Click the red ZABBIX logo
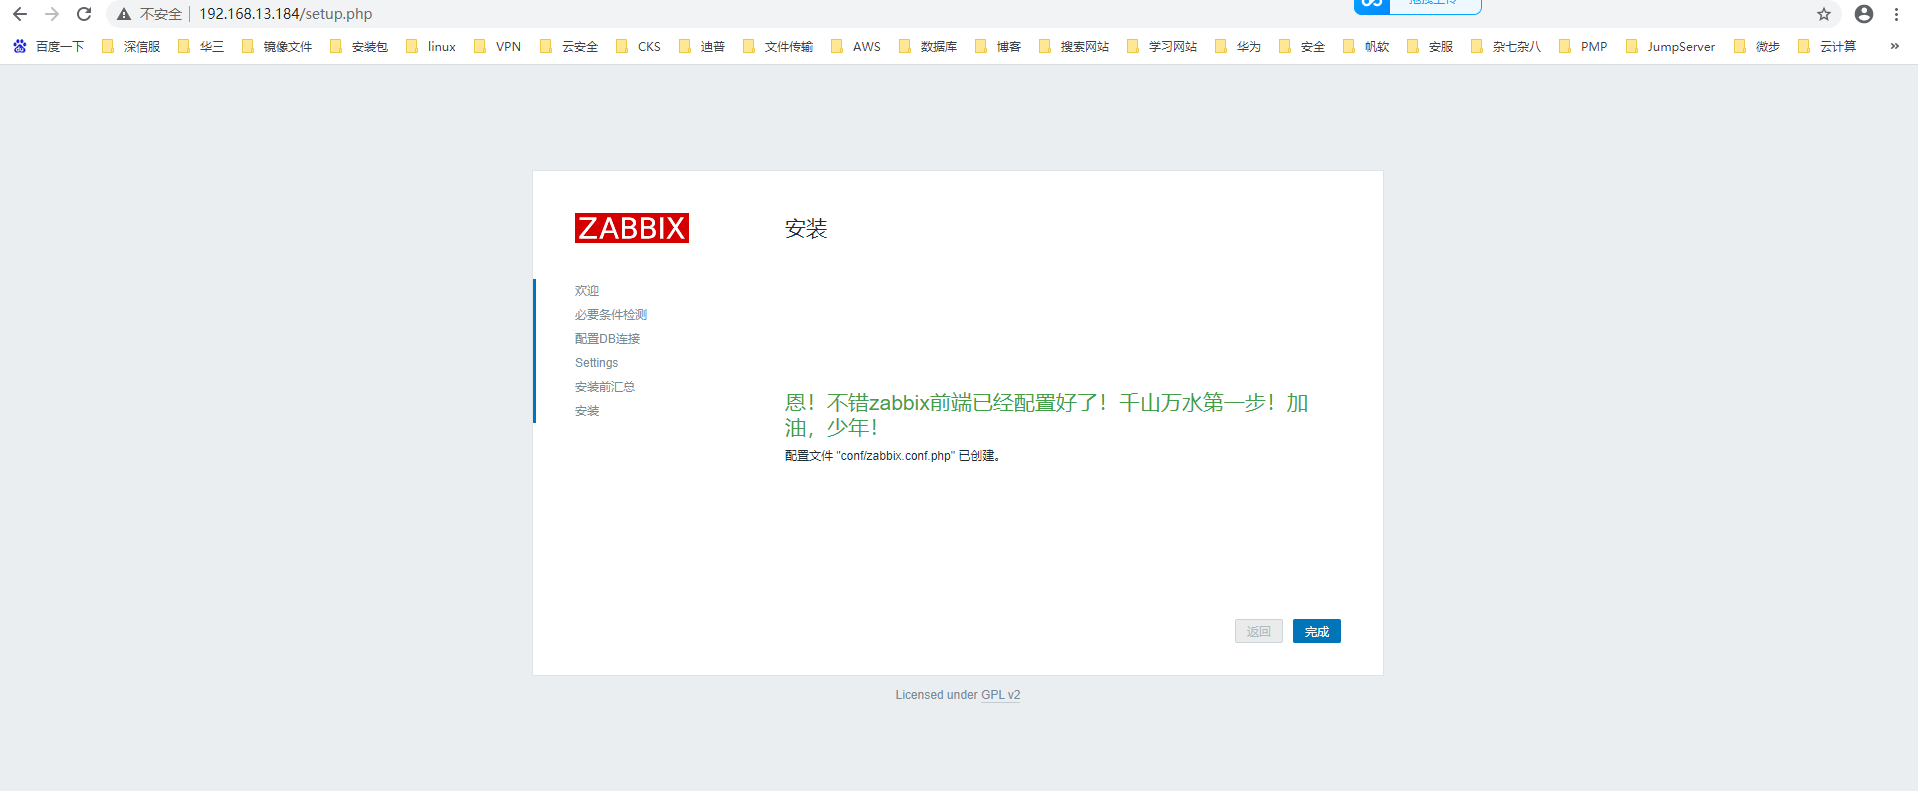The image size is (1918, 791). coord(632,228)
